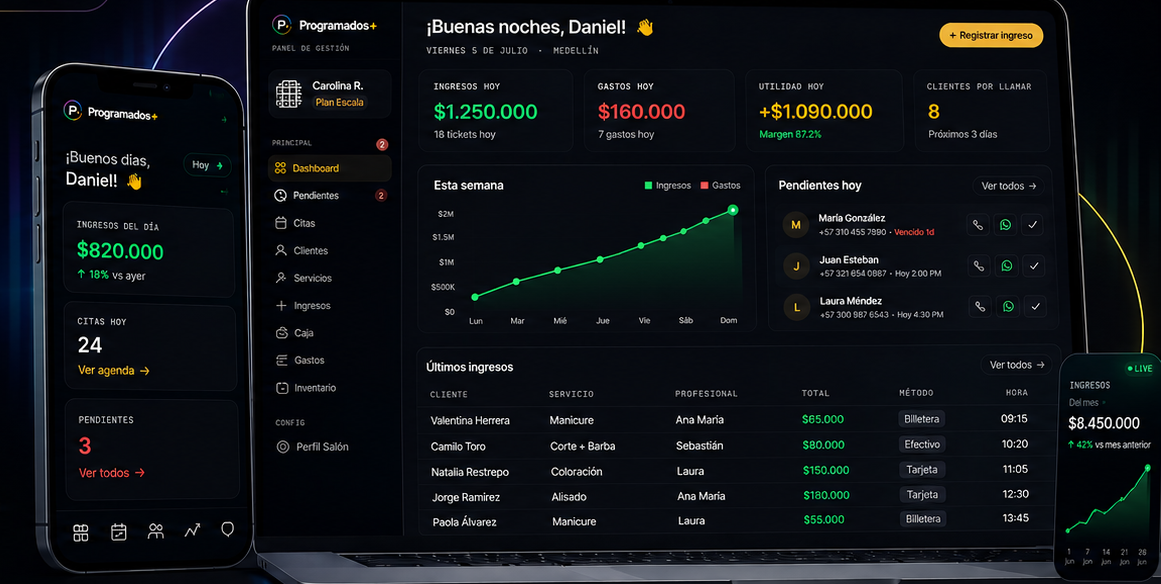1161x584 pixels.
Task: Open clients tab on phone bottom bar
Action: 155,531
